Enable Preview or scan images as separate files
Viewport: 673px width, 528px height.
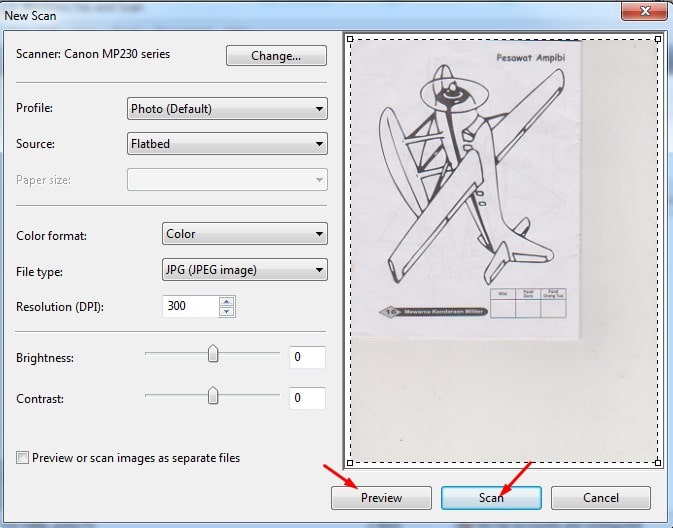tap(22, 458)
